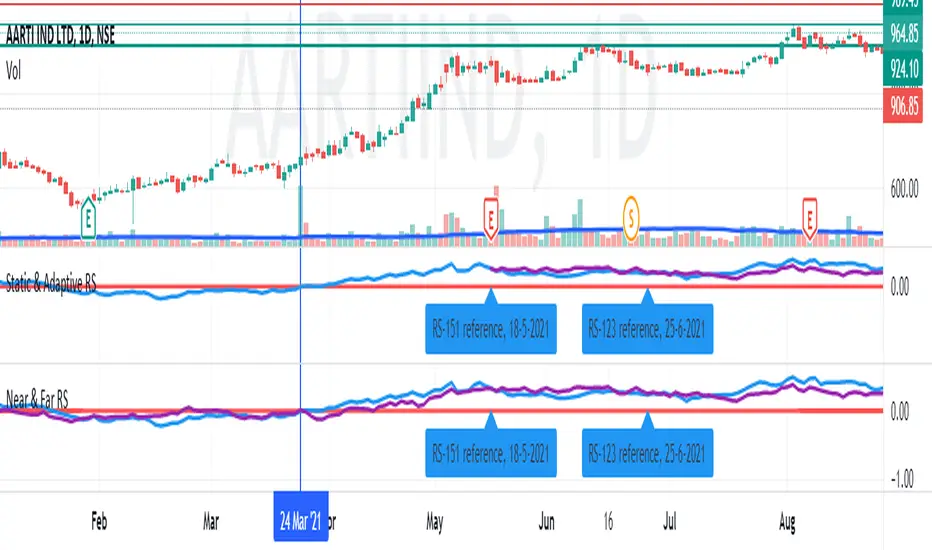Click the Jun label on time axis
The height and width of the screenshot is (550, 932).
point(546,522)
